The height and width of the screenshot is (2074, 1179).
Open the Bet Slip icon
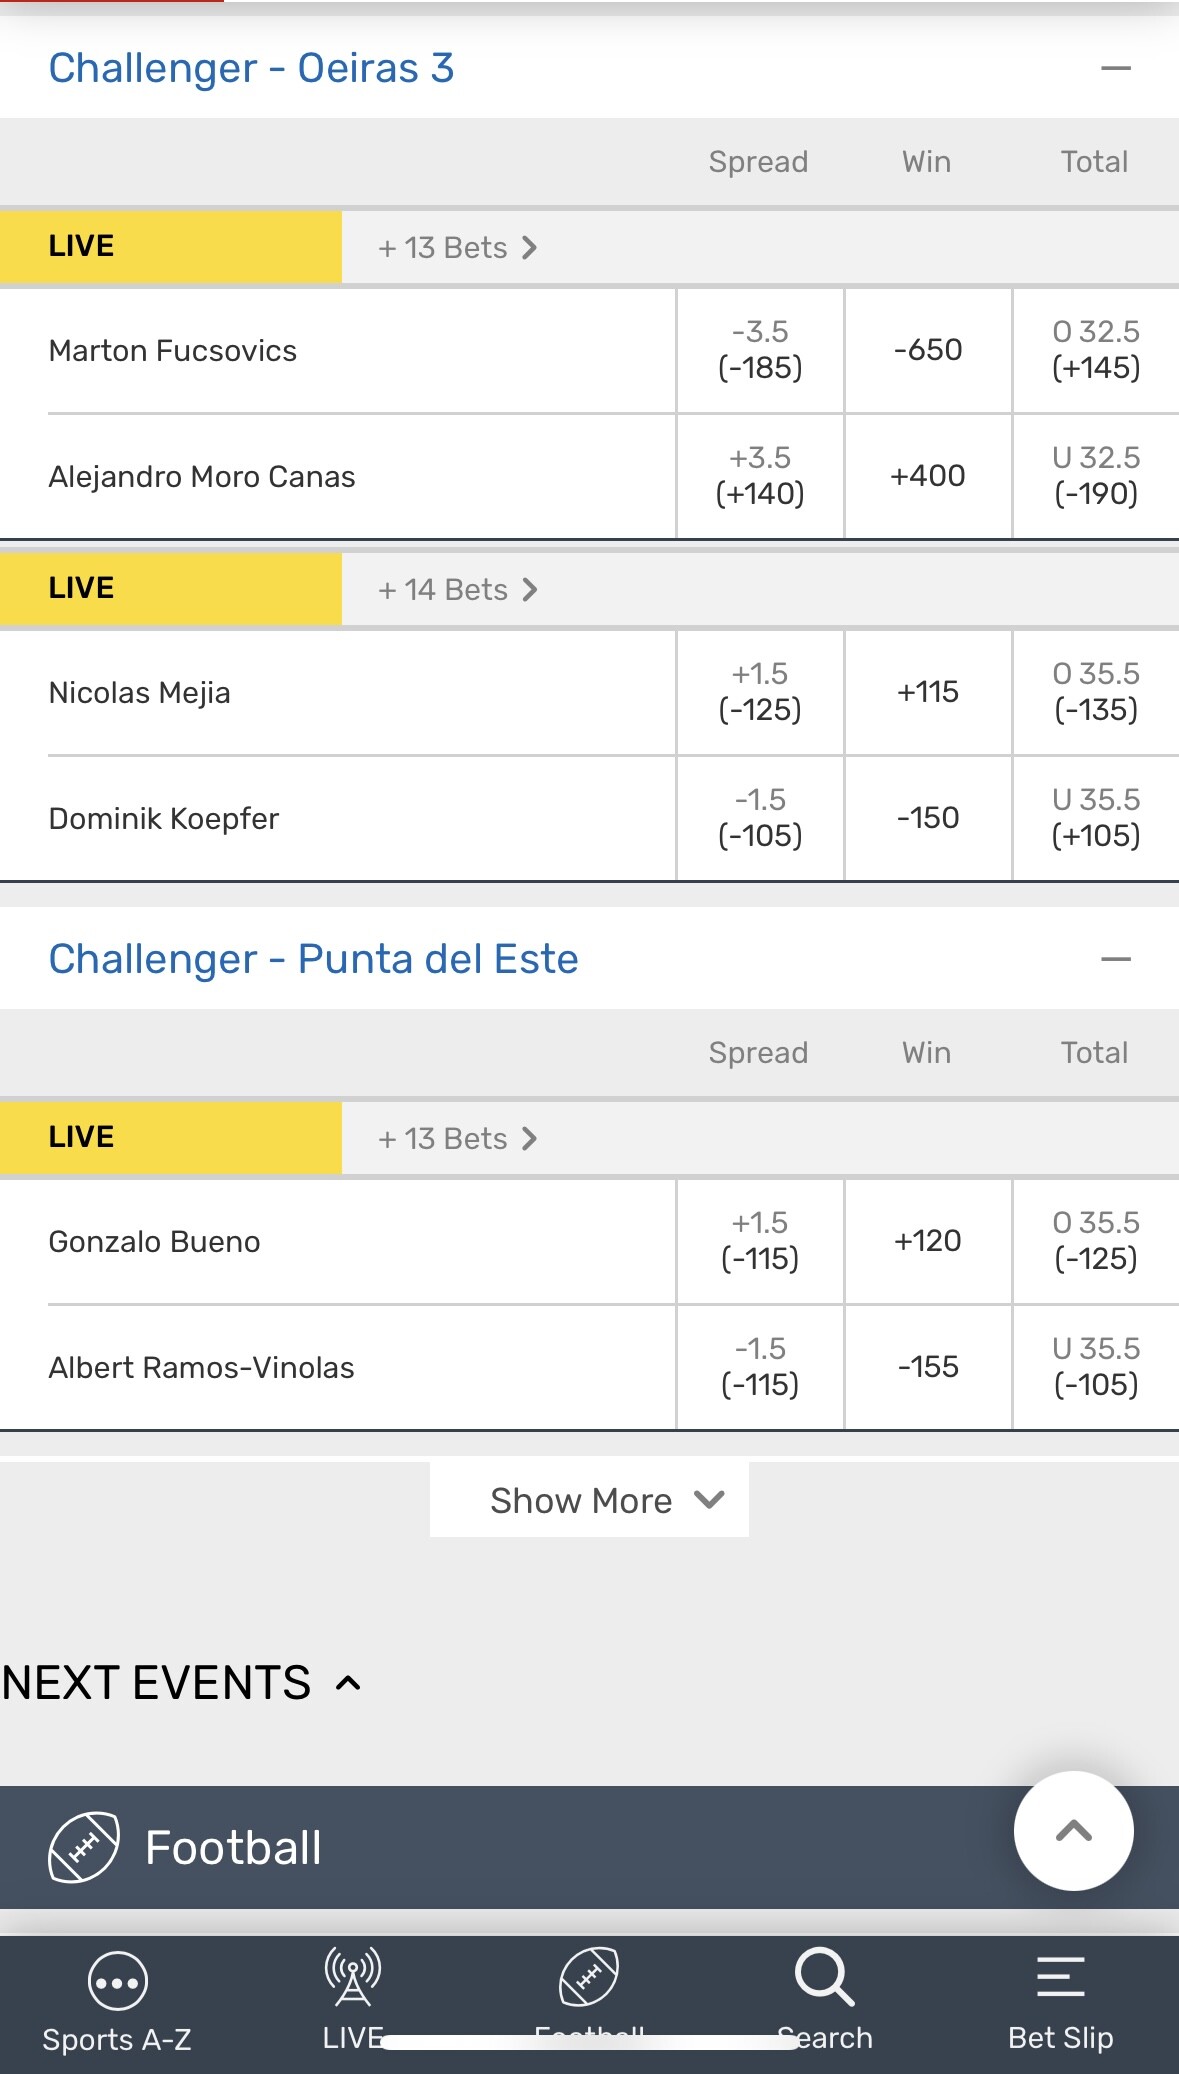[x=1060, y=1977]
